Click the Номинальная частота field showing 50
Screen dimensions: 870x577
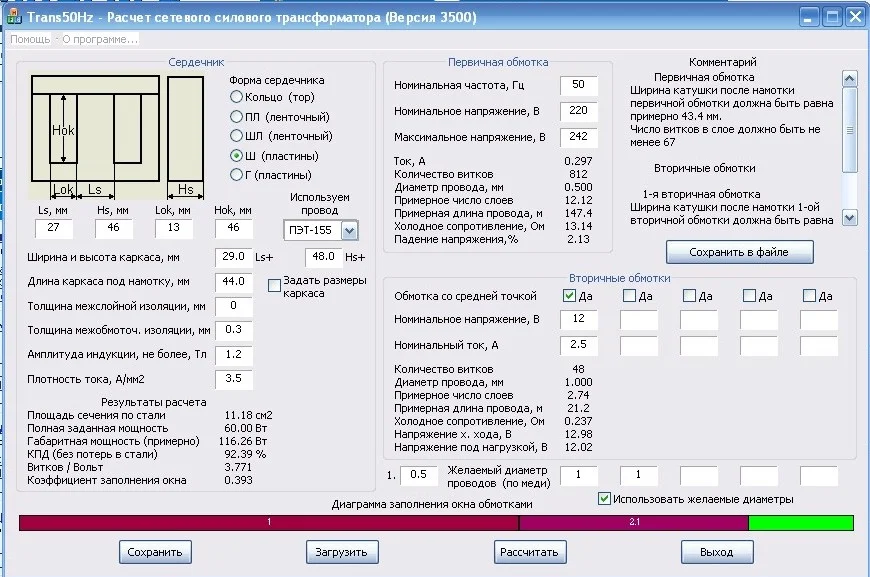click(x=579, y=85)
